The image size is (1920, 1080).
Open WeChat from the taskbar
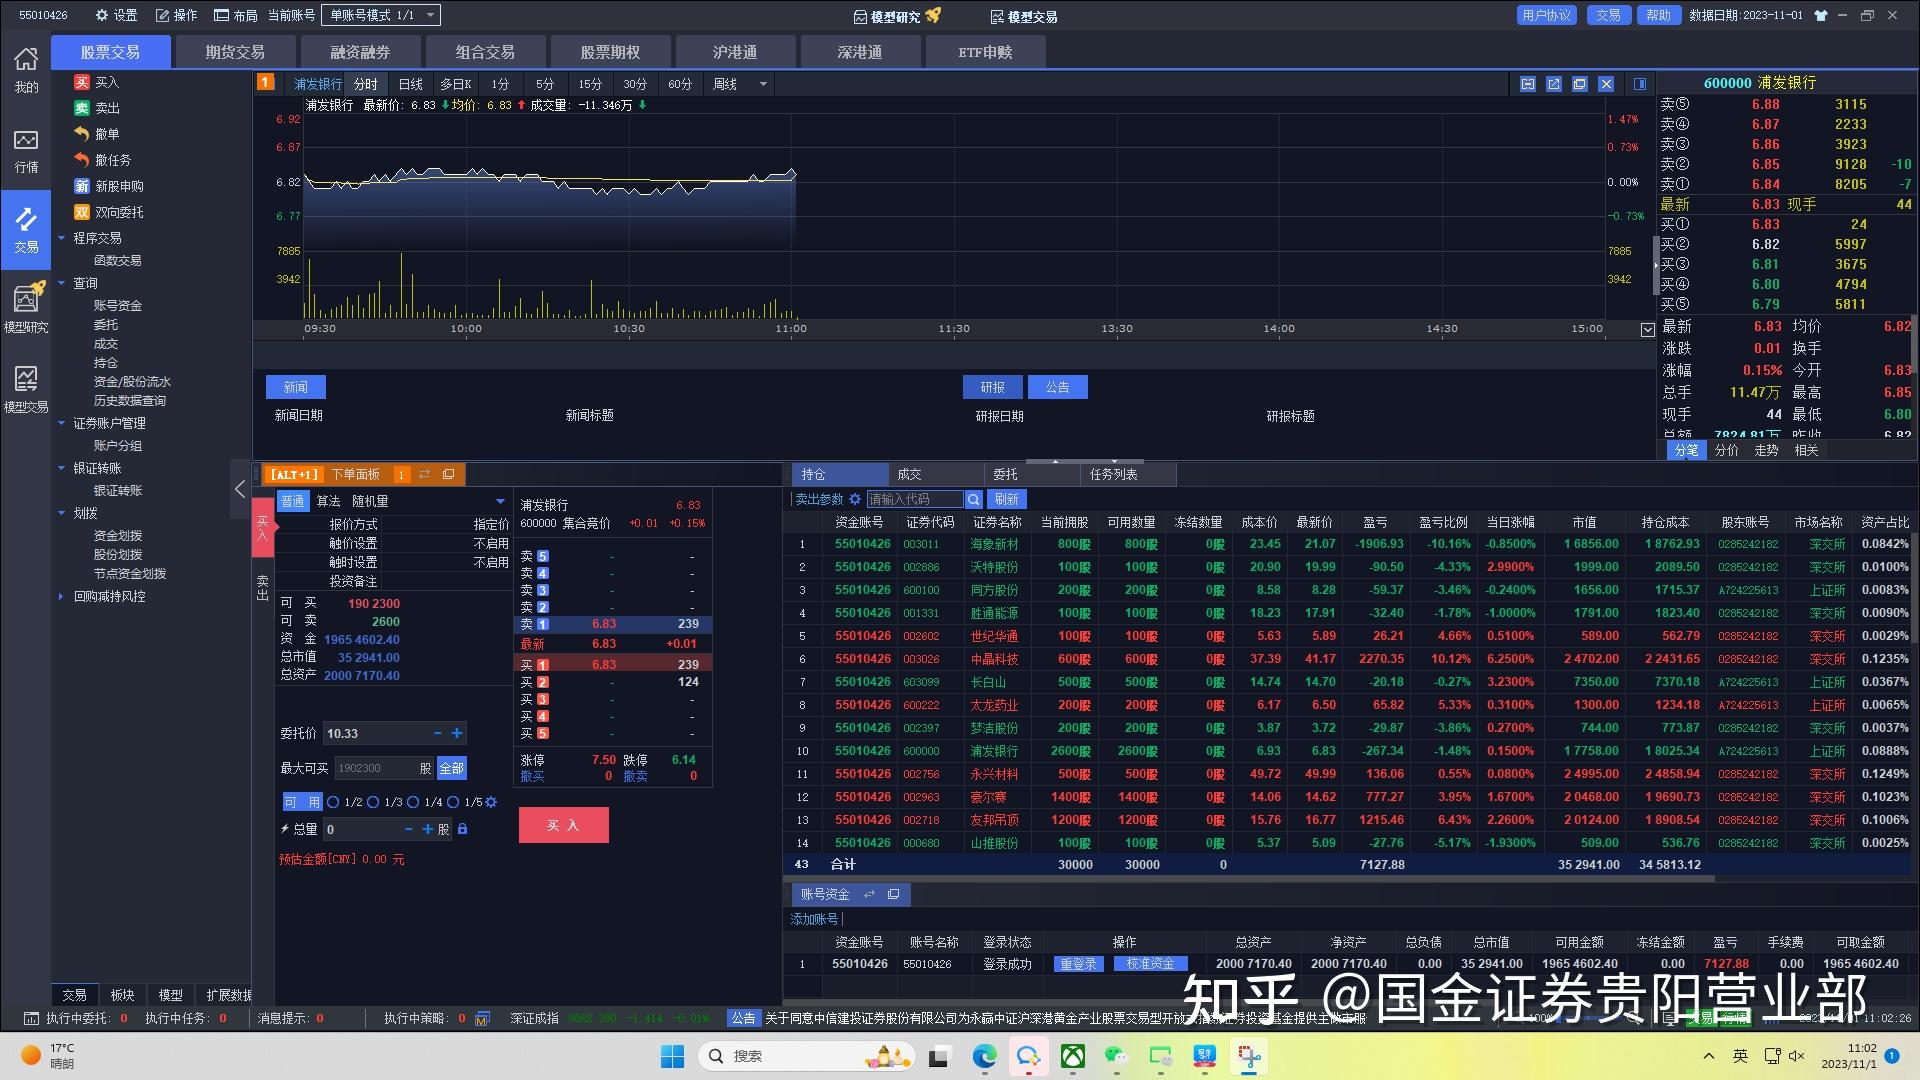coord(1117,1056)
